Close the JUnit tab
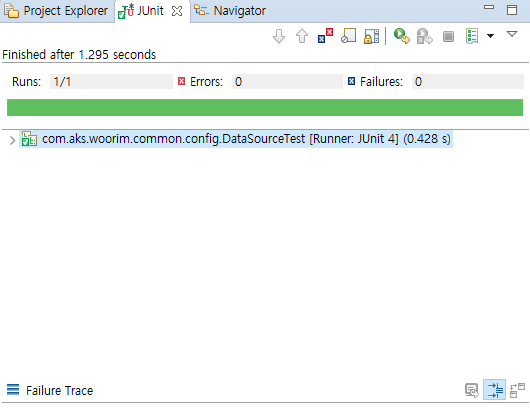The width and height of the screenshot is (530, 409). [177, 11]
